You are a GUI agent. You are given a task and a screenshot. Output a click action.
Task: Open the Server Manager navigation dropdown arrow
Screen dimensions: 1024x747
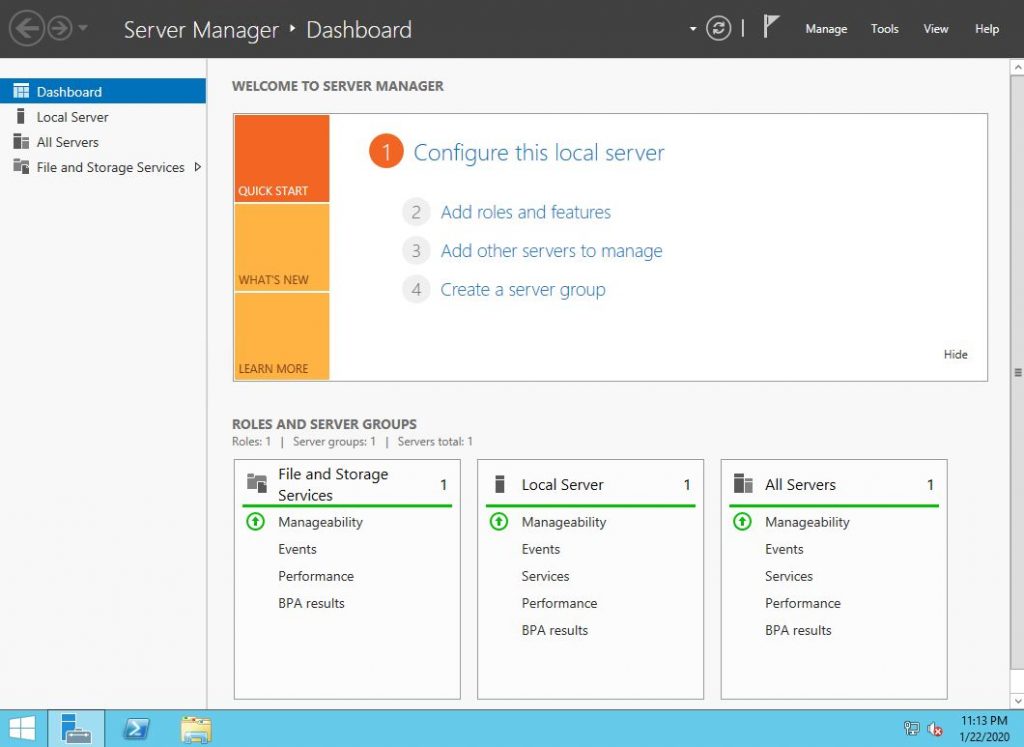[693, 28]
